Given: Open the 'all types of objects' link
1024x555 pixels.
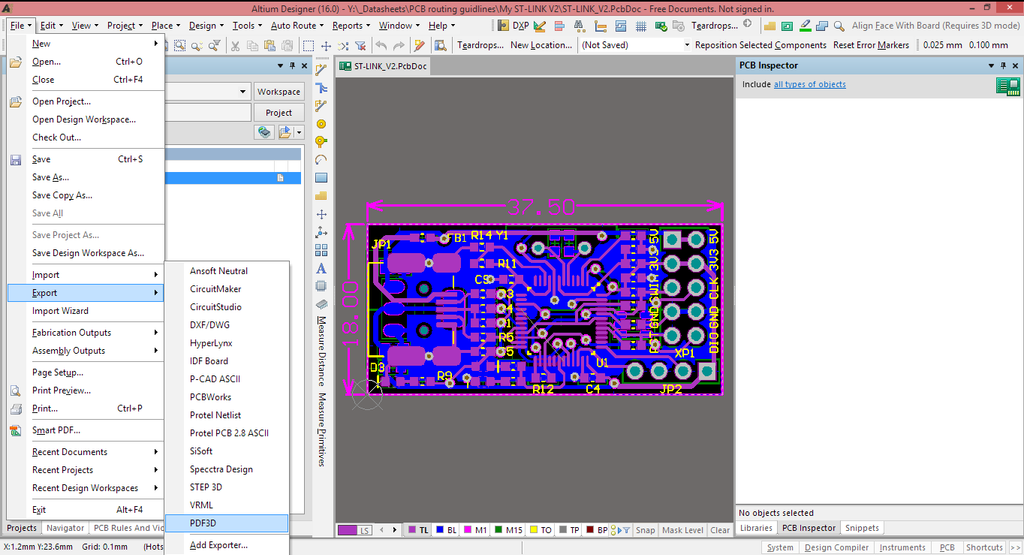Looking at the screenshot, I should [810, 84].
